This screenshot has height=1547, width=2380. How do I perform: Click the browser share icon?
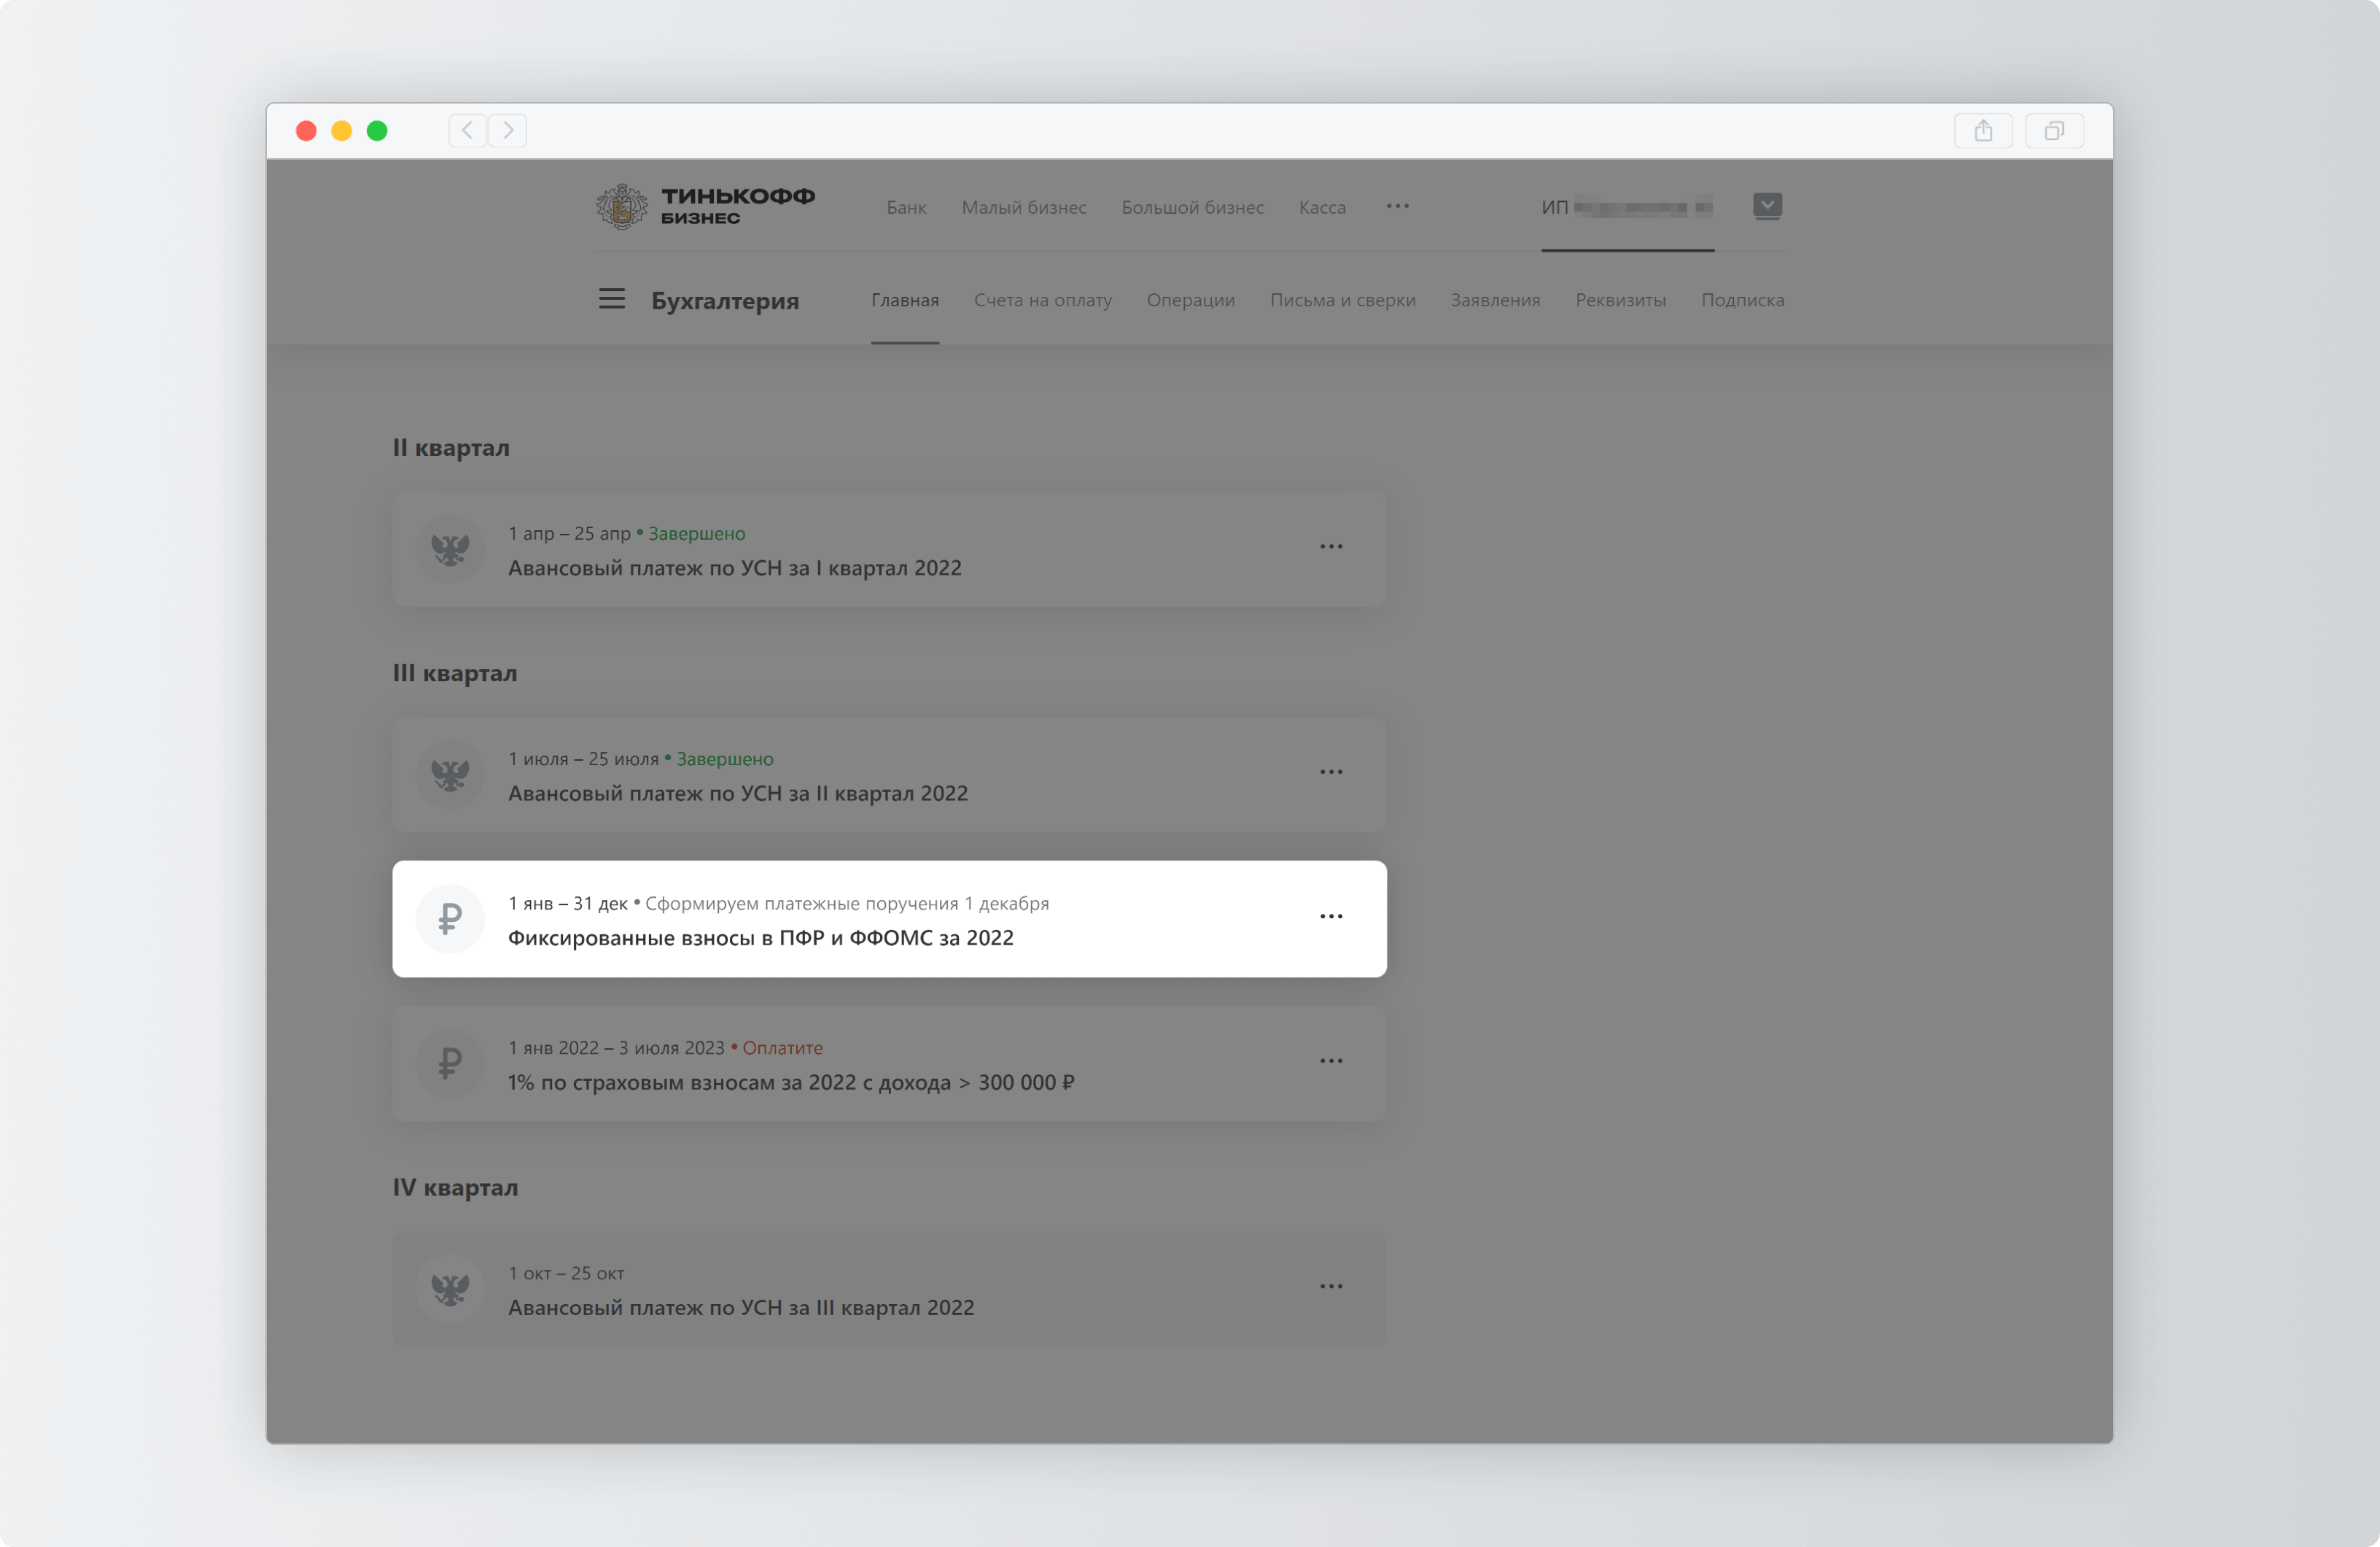coord(1983,131)
